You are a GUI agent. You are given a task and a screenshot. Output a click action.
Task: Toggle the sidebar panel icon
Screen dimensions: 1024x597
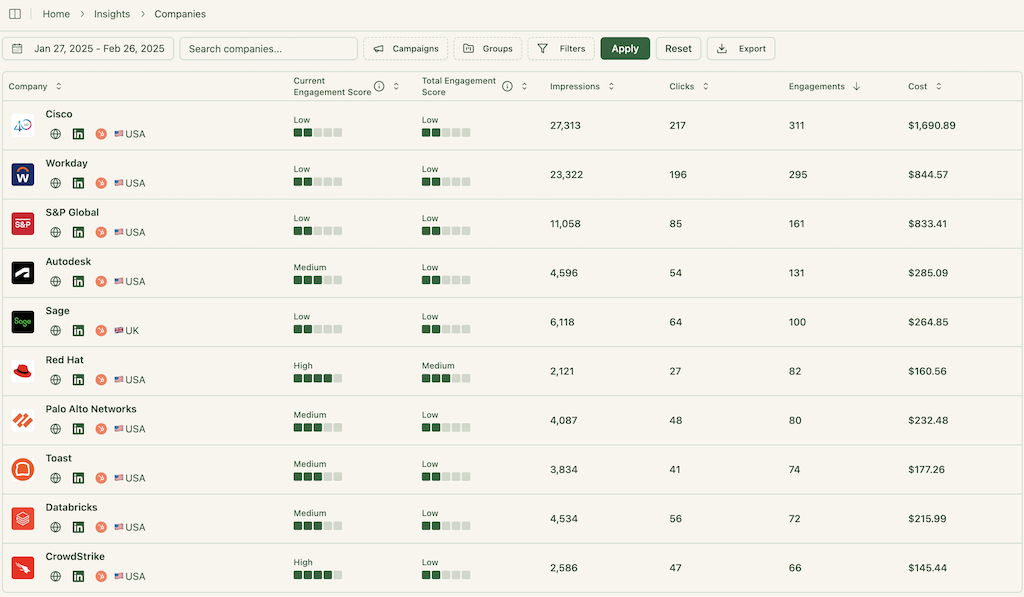point(14,14)
